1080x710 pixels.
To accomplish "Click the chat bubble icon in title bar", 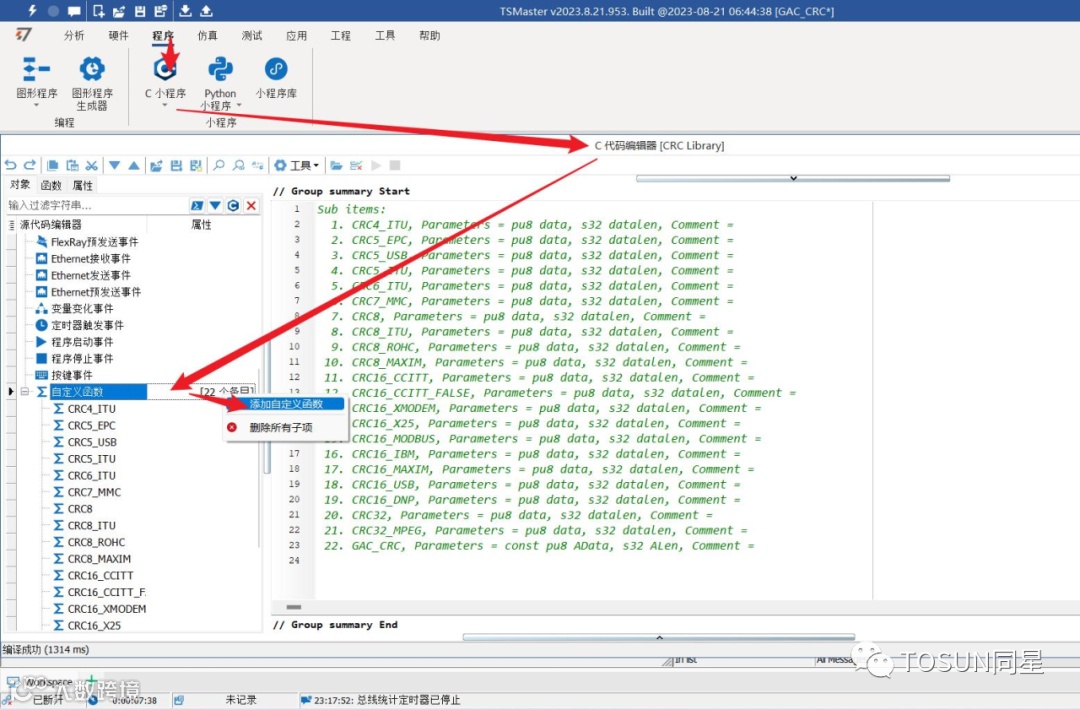I will point(74,11).
